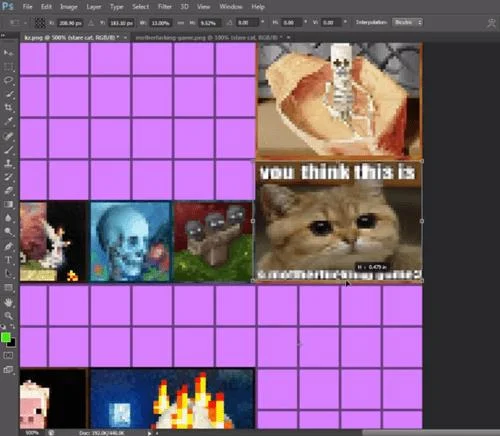Select the Eraser tool
Viewport: 500px width, 436px height.
tap(8, 191)
